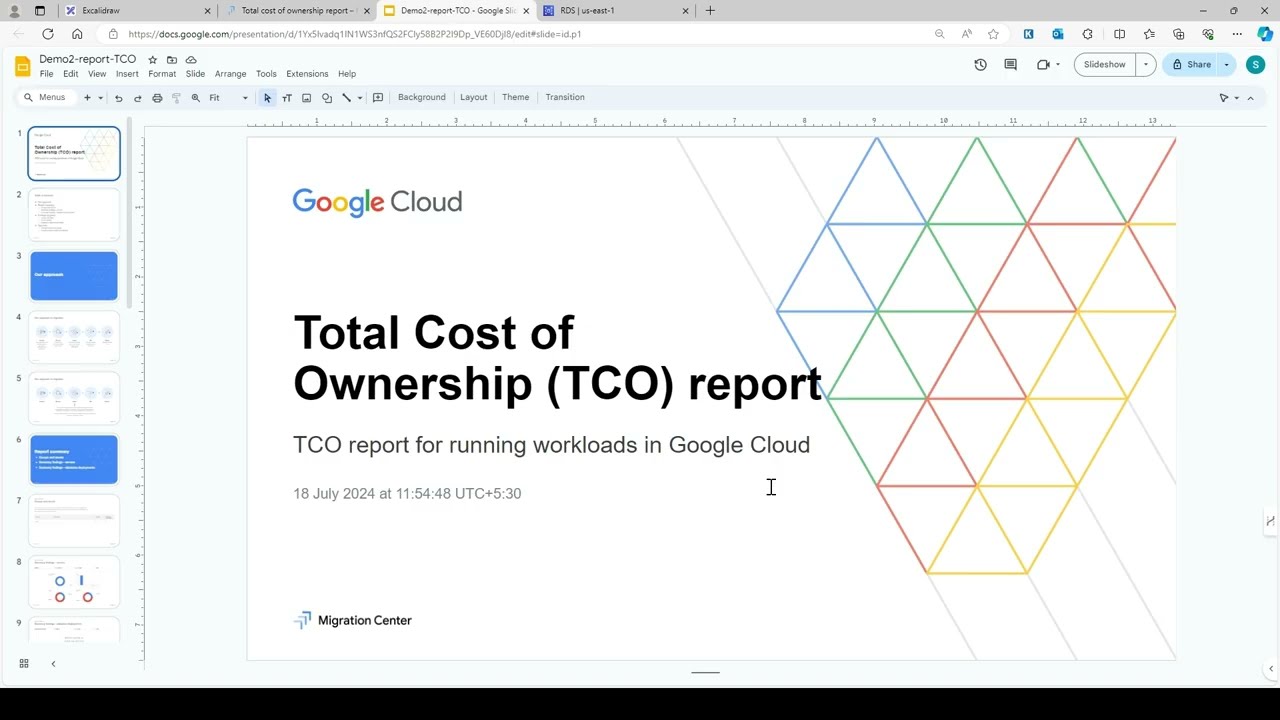Star the Demo2-report-TCO document

click(152, 60)
